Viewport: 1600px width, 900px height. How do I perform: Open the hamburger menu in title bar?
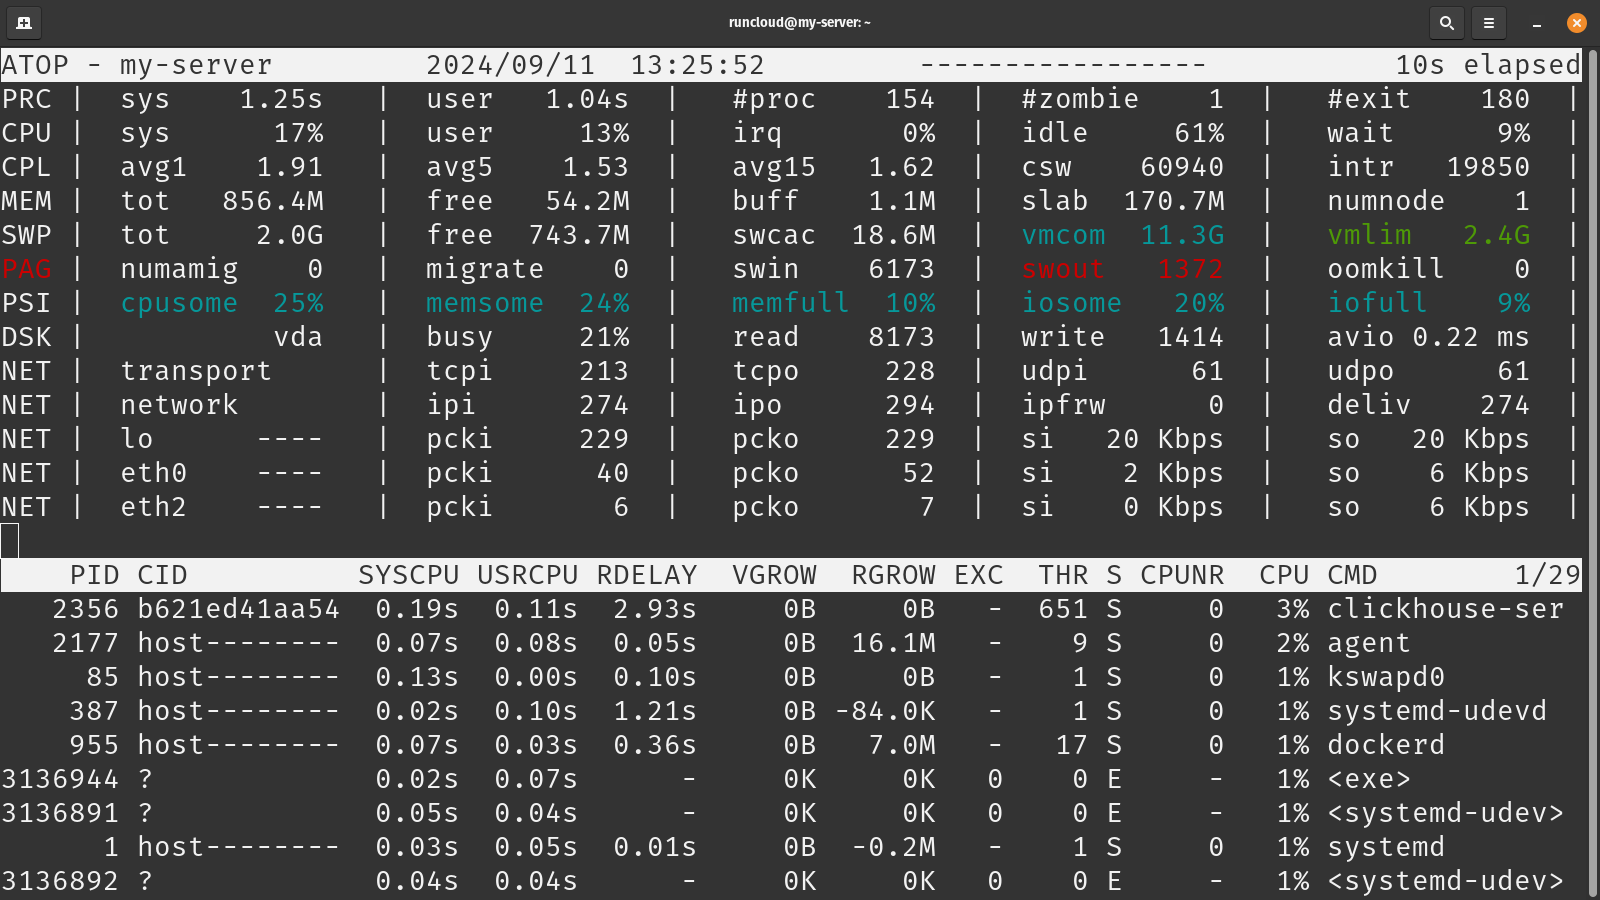pyautogui.click(x=1488, y=22)
